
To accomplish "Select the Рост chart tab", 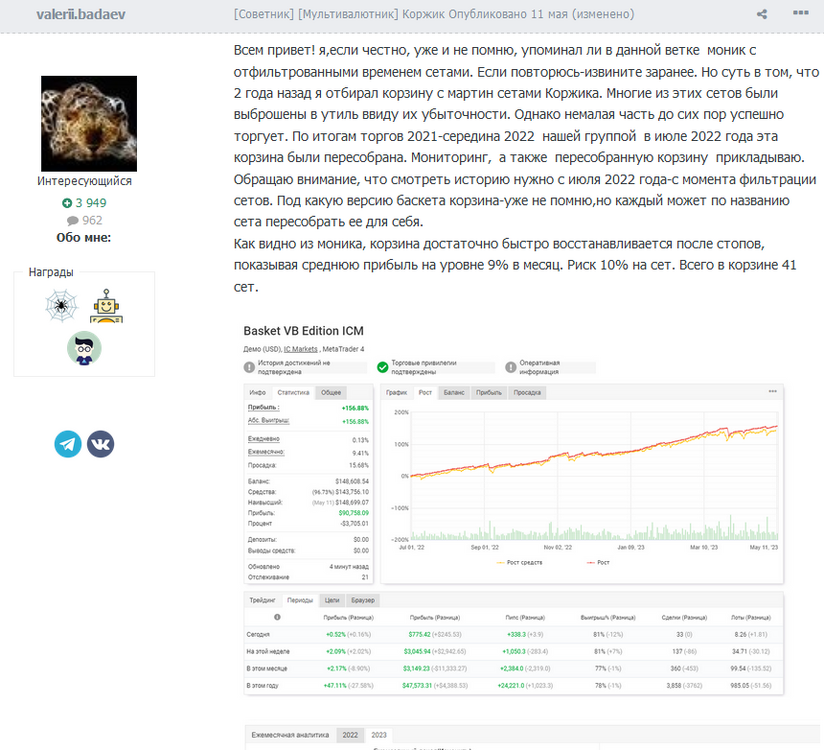I will click(x=425, y=393).
